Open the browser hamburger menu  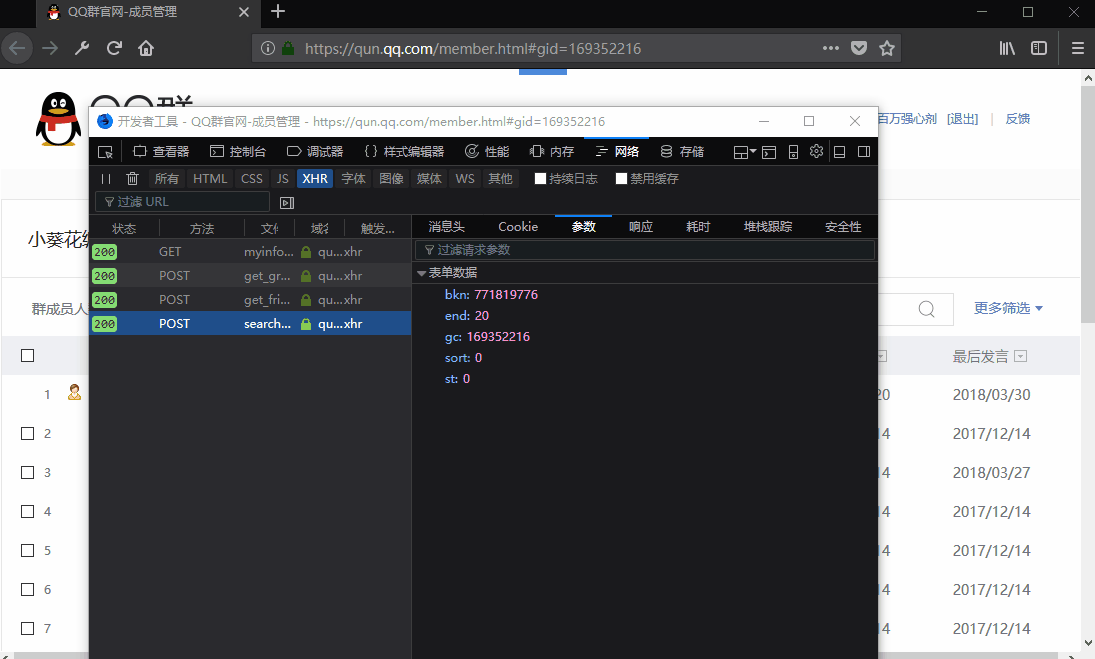pos(1078,48)
